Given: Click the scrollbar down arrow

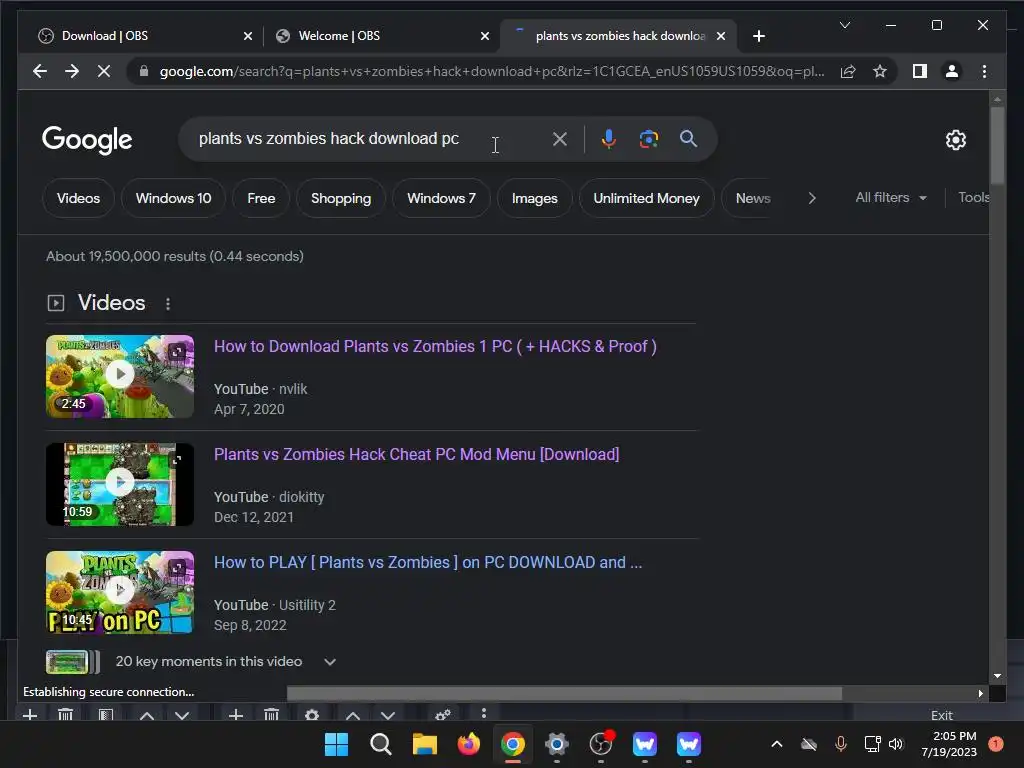Looking at the screenshot, I should pyautogui.click(x=997, y=676).
